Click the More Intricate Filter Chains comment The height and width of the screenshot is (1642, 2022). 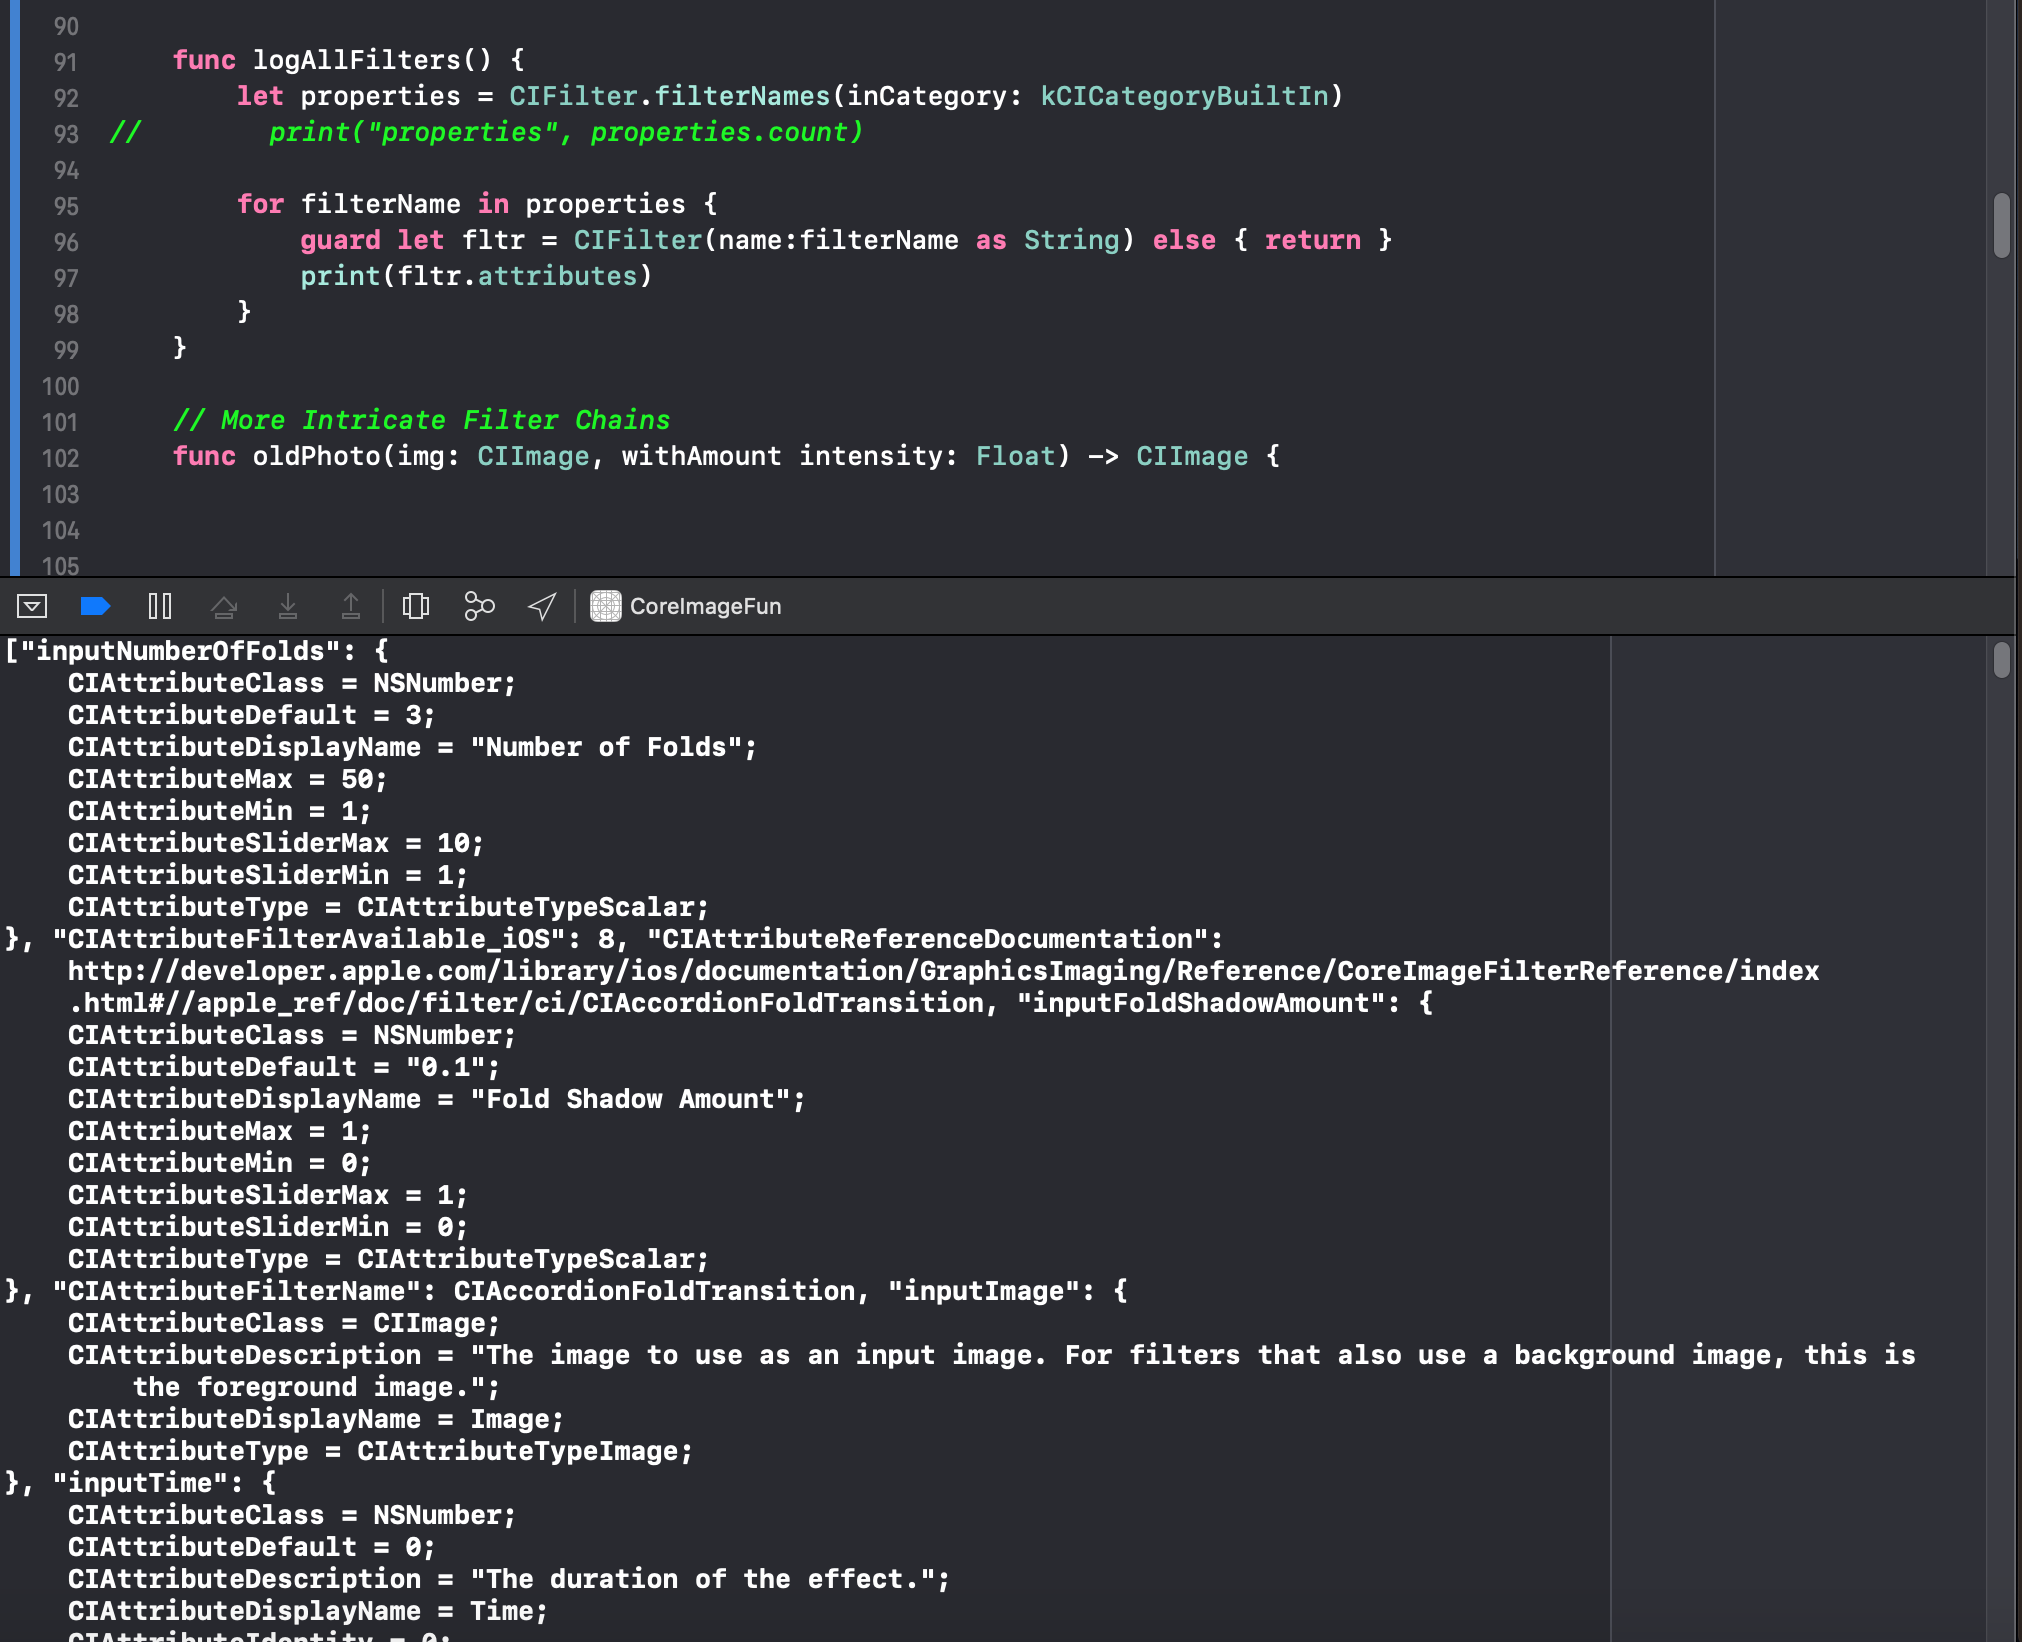pos(421,420)
